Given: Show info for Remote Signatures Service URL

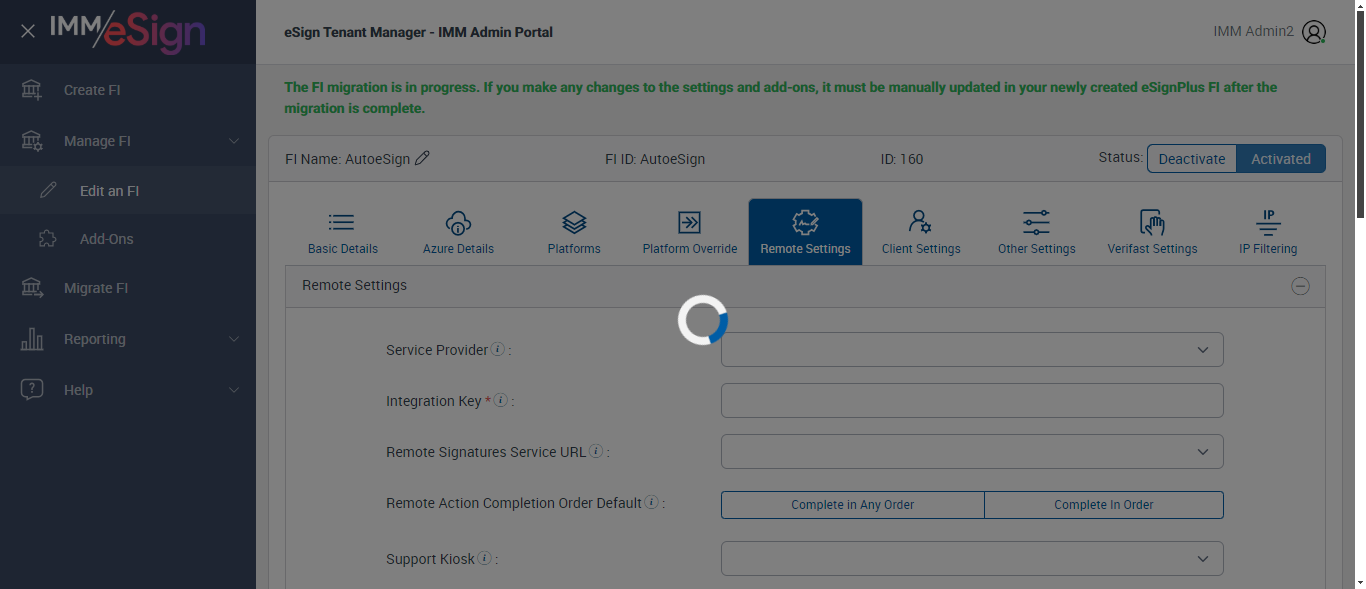Looking at the screenshot, I should coord(596,451).
